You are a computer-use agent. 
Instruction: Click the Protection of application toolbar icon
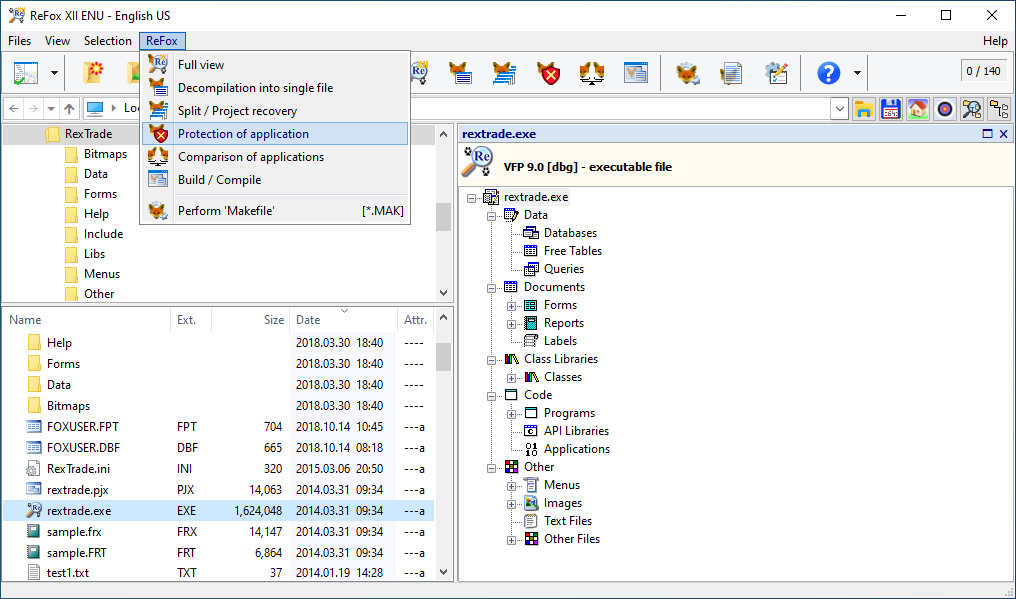(x=548, y=73)
